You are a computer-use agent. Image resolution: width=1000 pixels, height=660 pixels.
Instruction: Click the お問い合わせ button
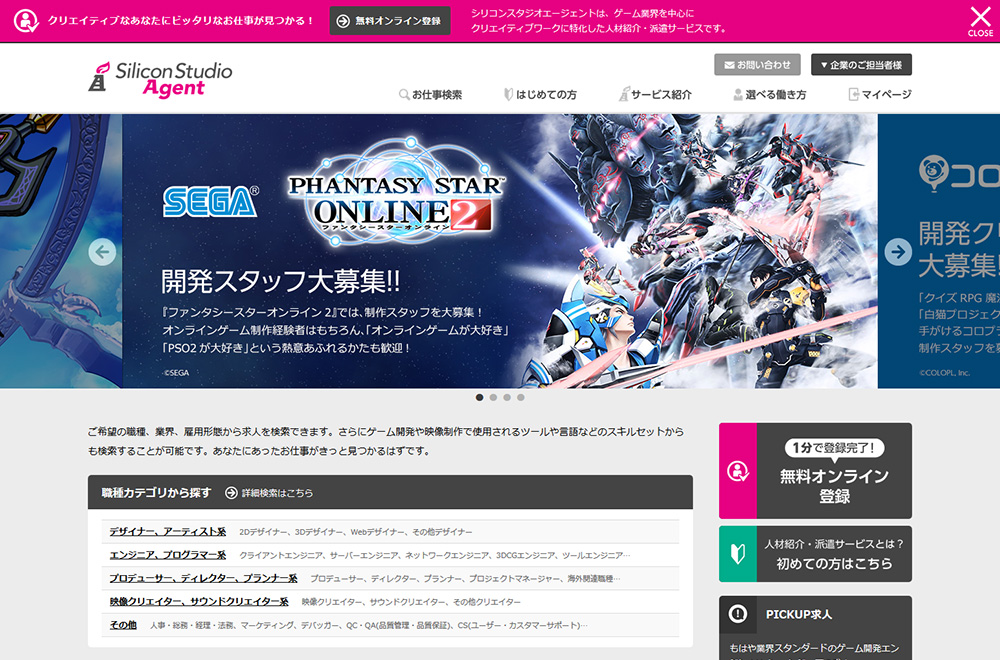(757, 64)
